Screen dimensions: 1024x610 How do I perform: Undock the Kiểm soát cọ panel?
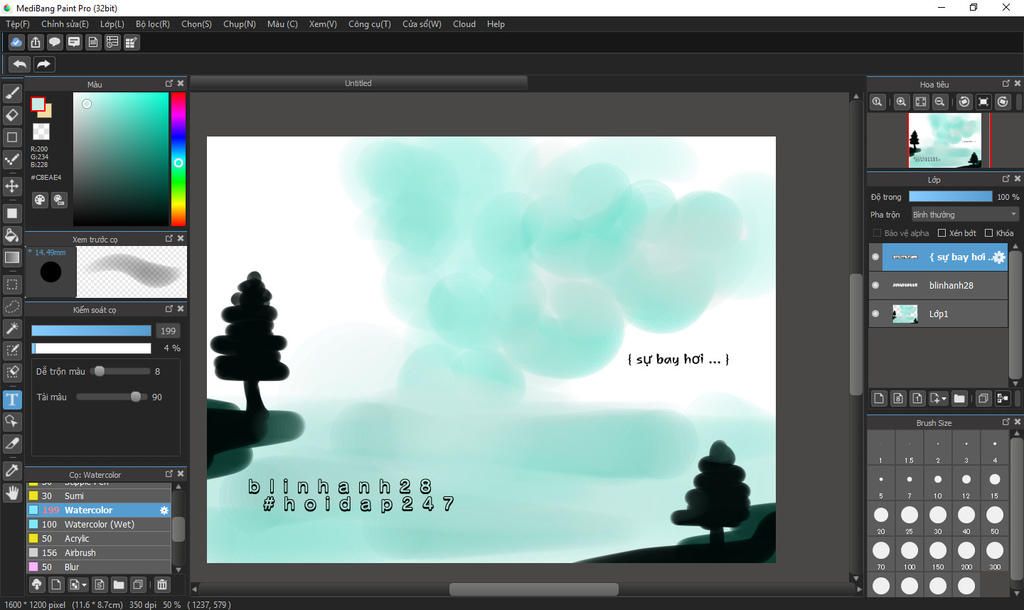tap(169, 309)
